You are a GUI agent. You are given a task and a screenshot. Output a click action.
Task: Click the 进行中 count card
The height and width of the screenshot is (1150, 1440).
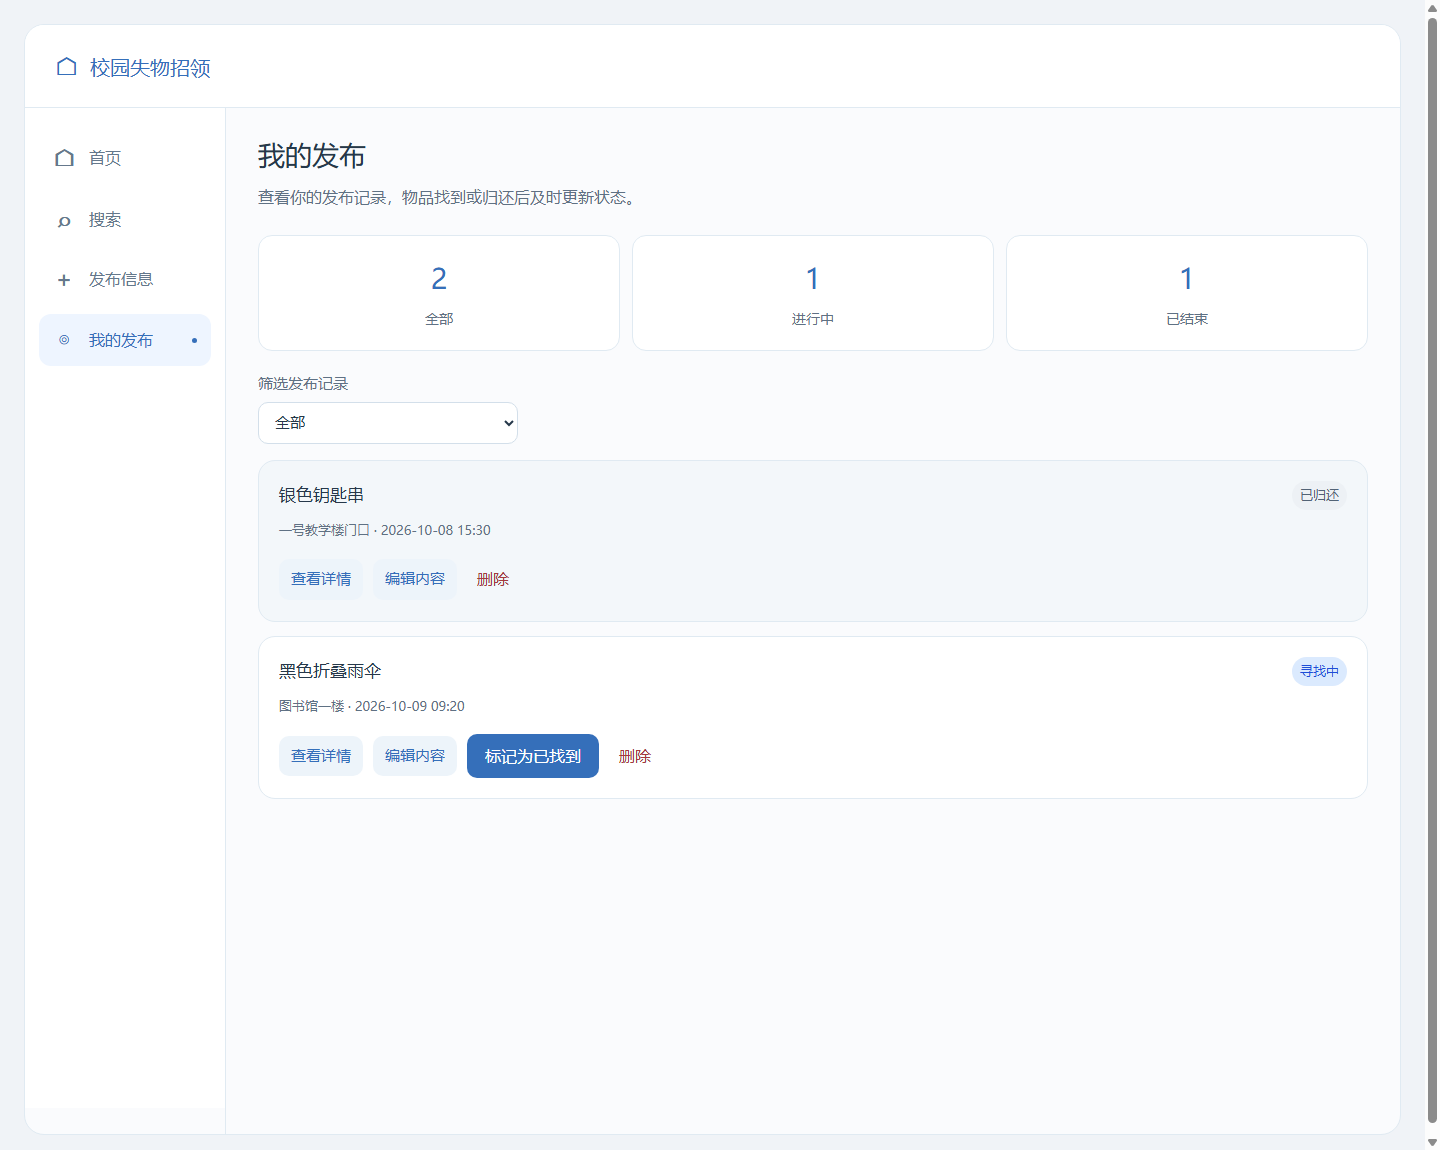click(x=813, y=293)
